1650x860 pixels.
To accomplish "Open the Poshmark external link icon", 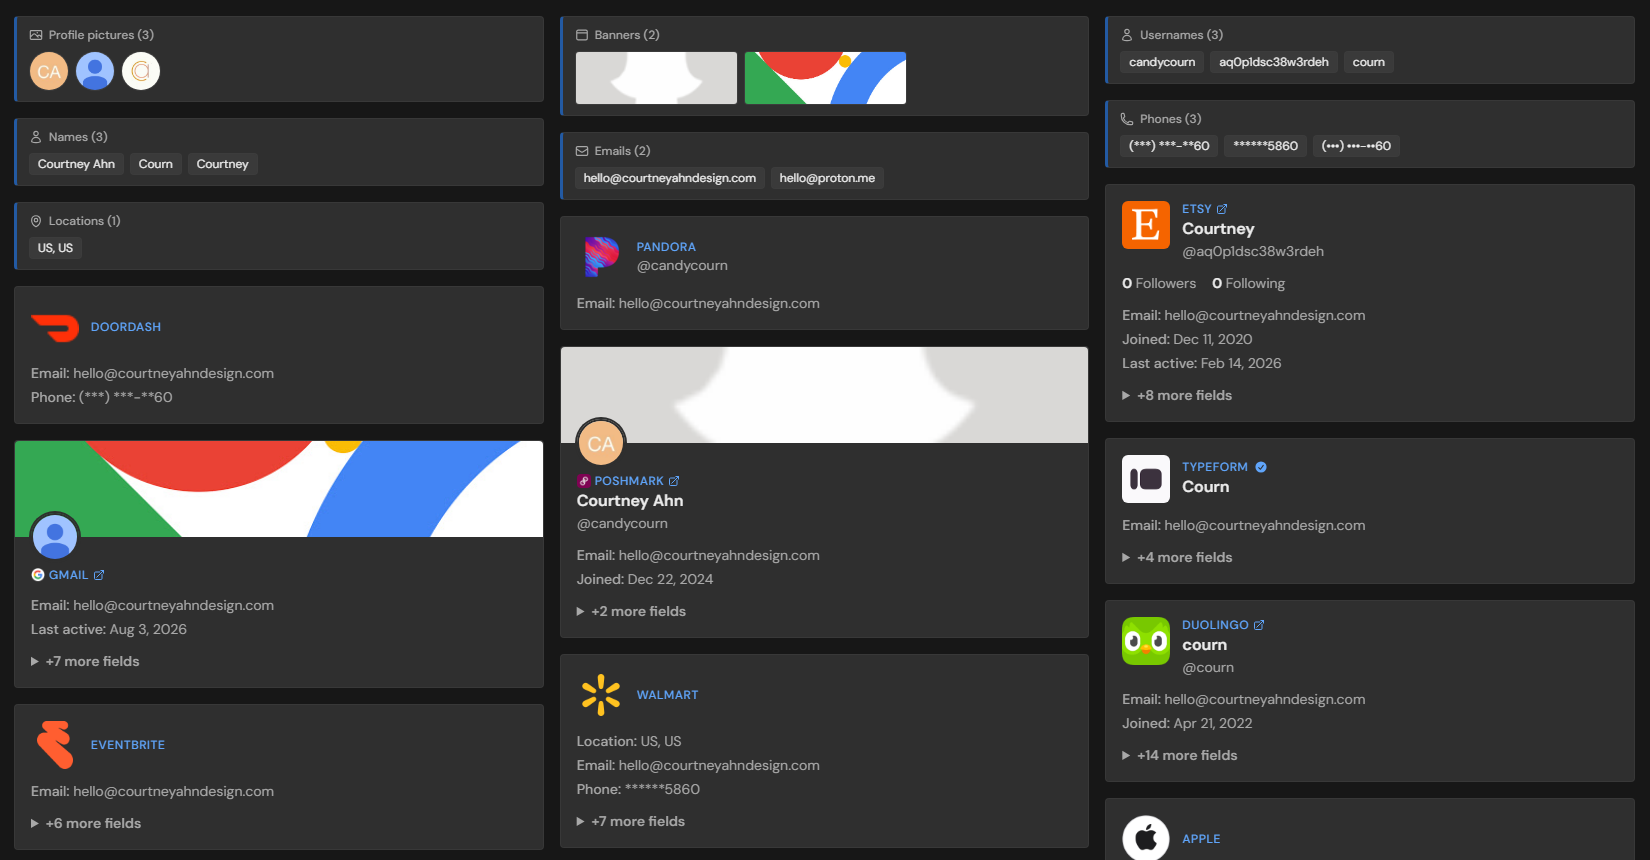I will [x=674, y=481].
